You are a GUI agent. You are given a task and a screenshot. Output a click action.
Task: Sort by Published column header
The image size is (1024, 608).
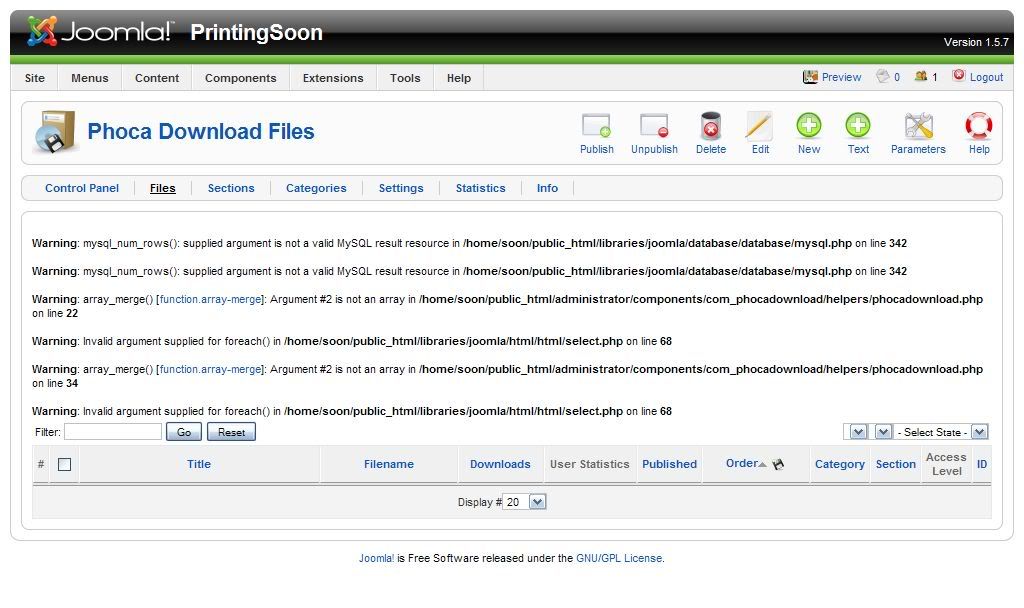(669, 464)
